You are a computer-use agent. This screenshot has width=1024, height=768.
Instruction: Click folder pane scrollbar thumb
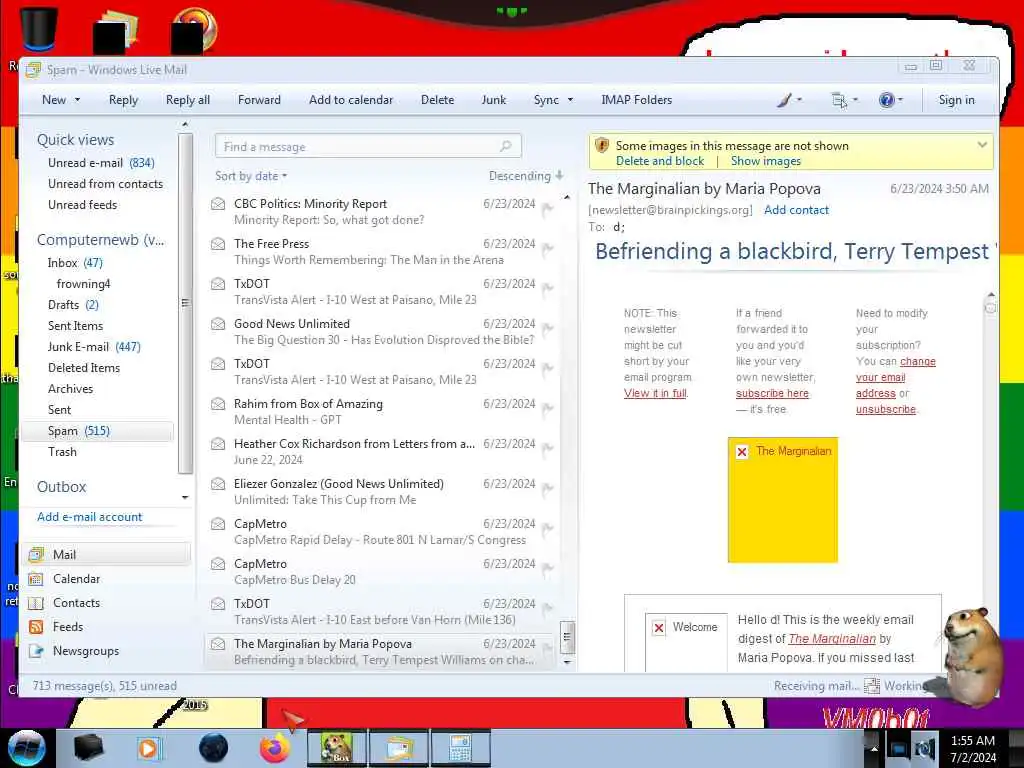(x=185, y=303)
